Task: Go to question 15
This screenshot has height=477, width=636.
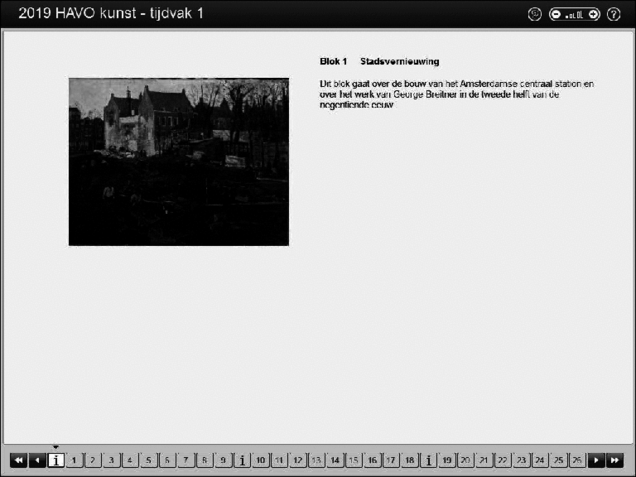Action: [354, 460]
